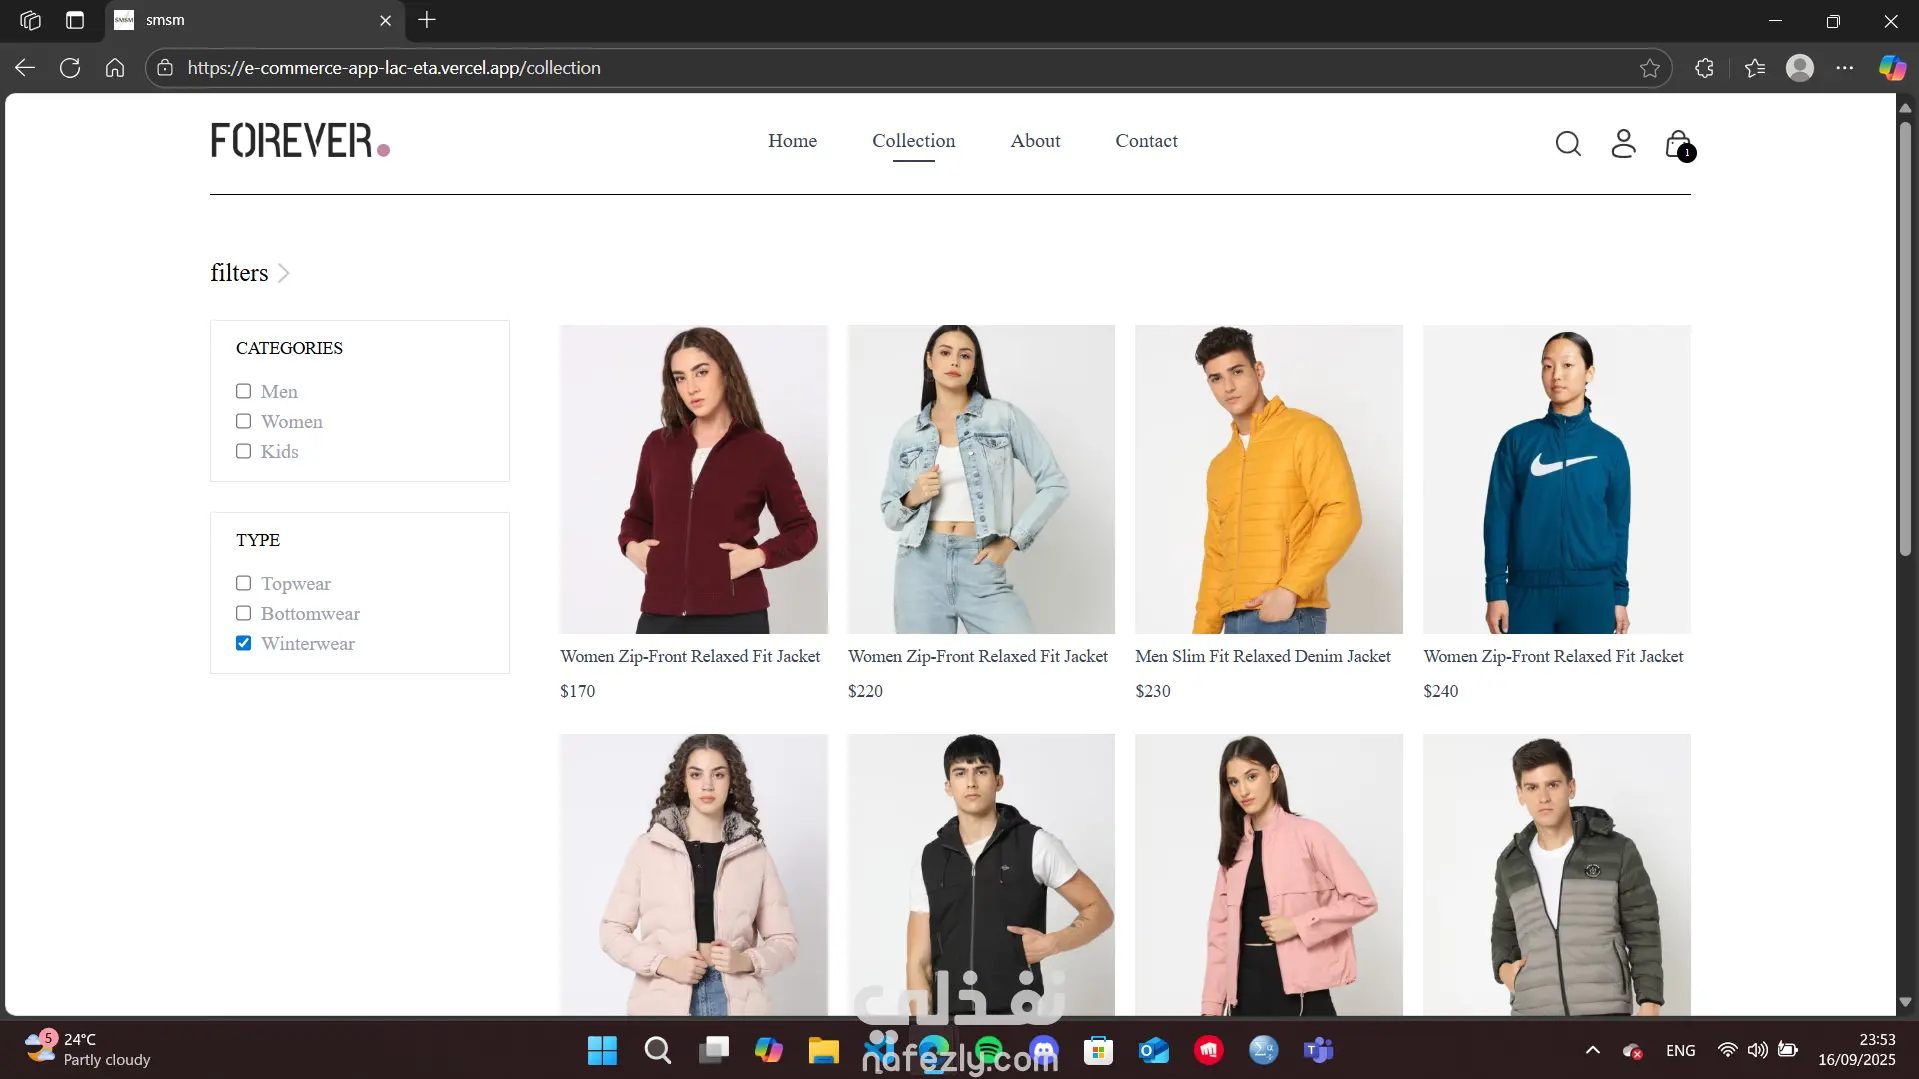
Task: Click the FOREVER logo
Action: point(300,141)
